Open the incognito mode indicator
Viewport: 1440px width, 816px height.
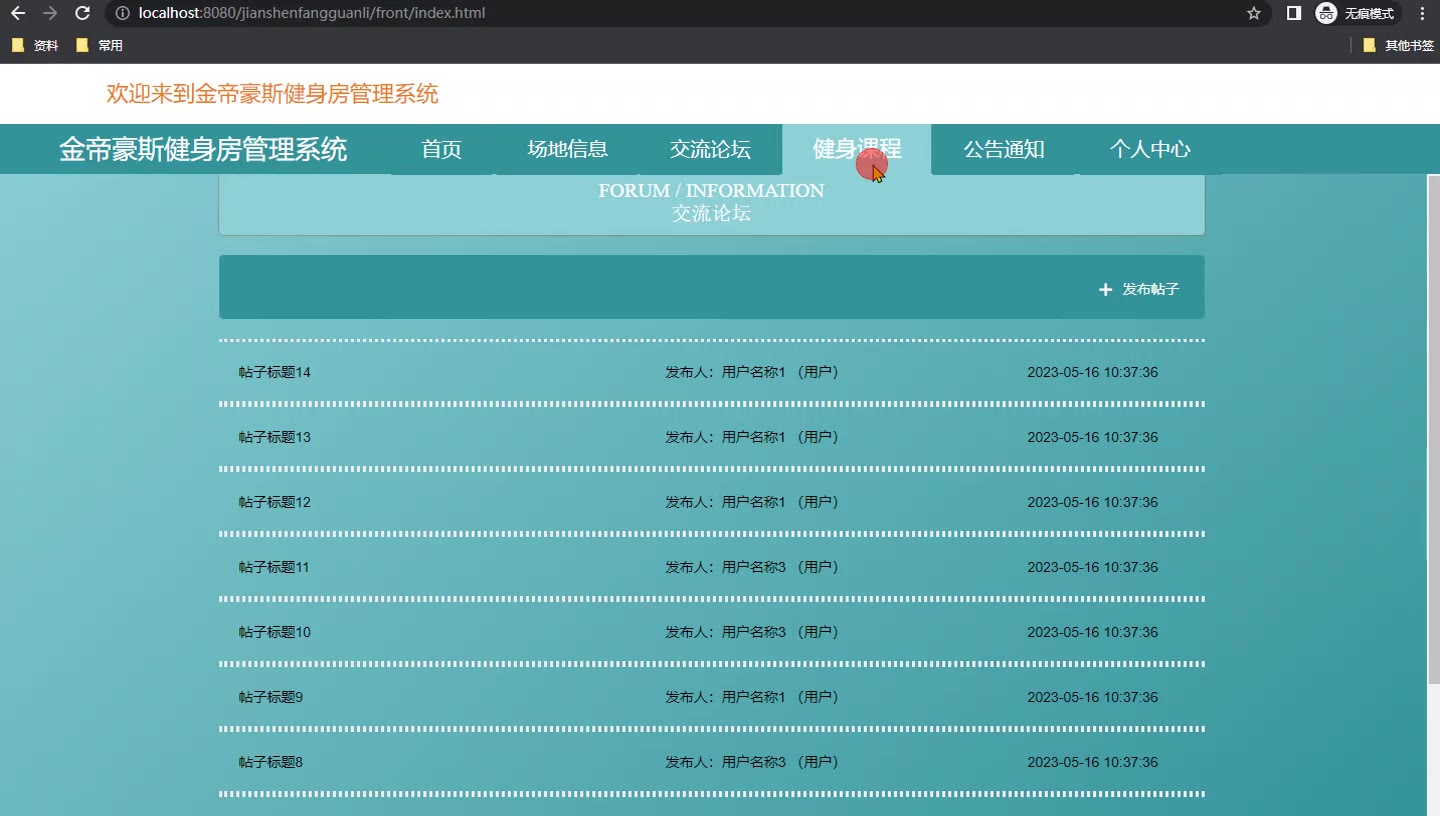point(1356,13)
